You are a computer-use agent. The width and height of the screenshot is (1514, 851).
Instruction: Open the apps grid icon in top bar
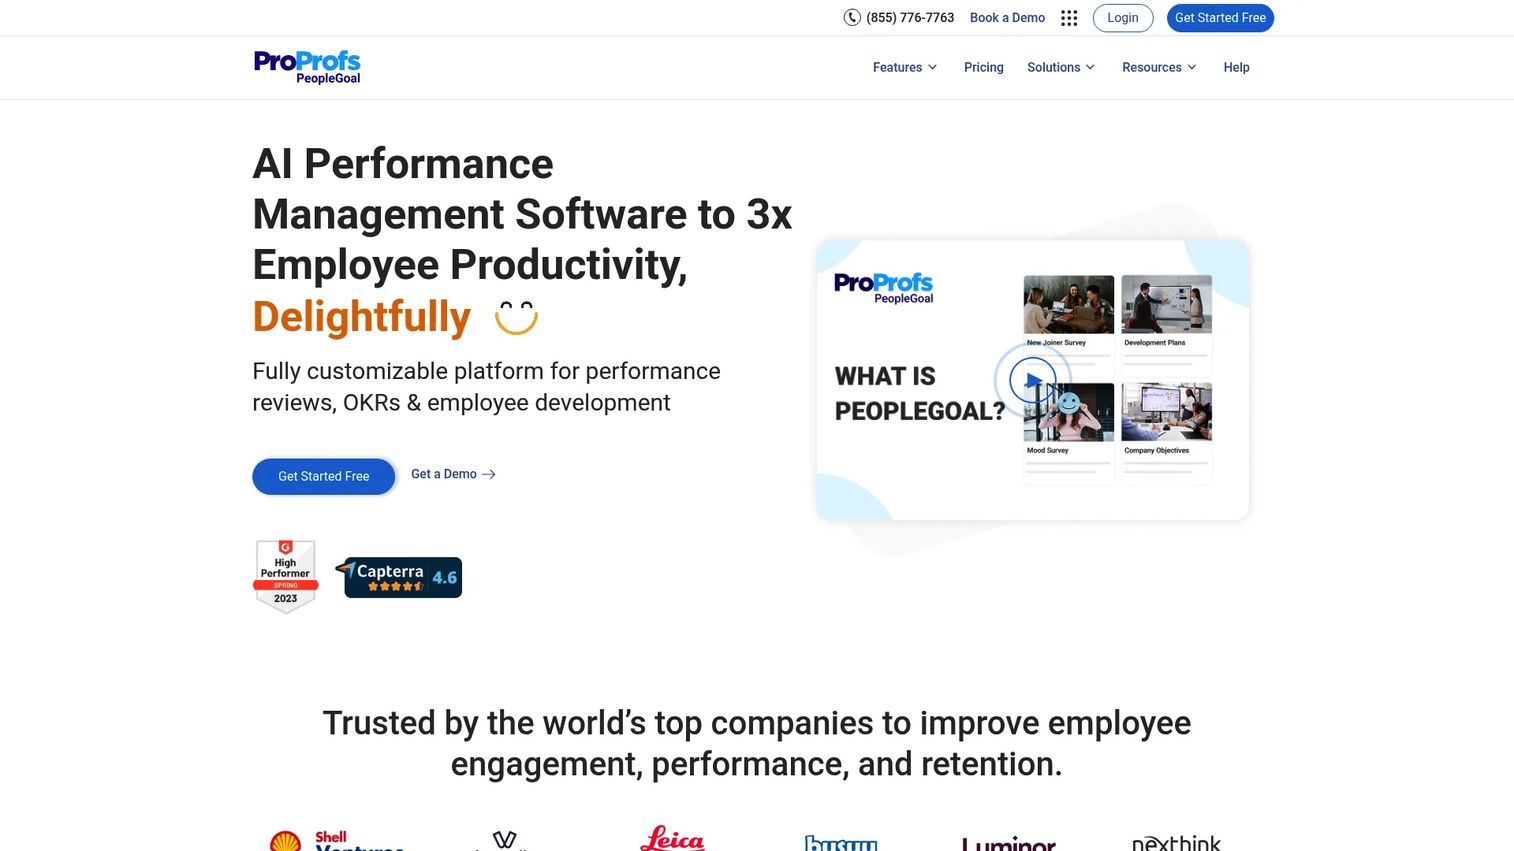click(x=1069, y=18)
